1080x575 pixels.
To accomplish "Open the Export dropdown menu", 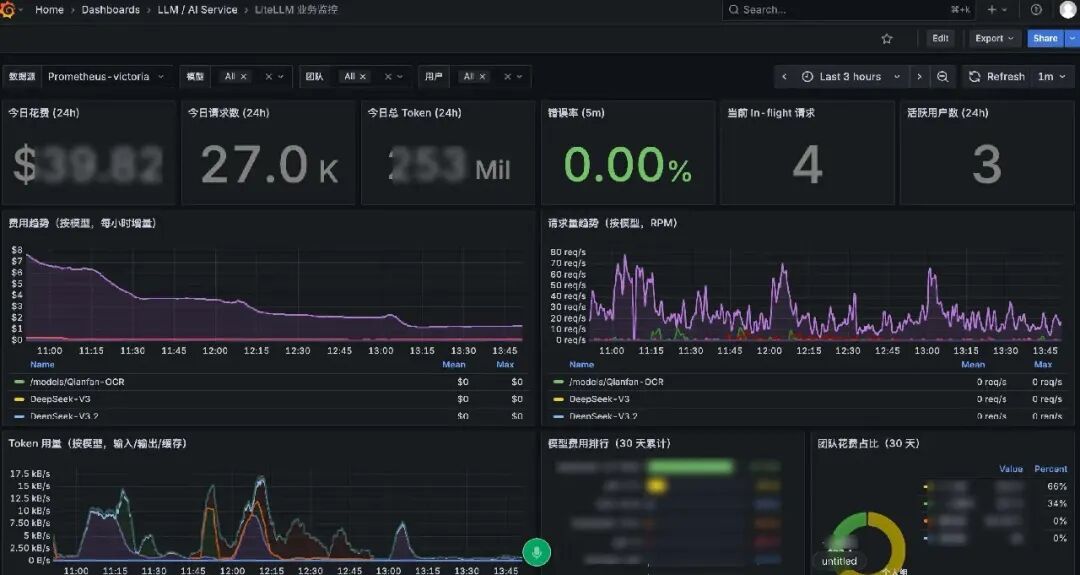I will click(995, 39).
